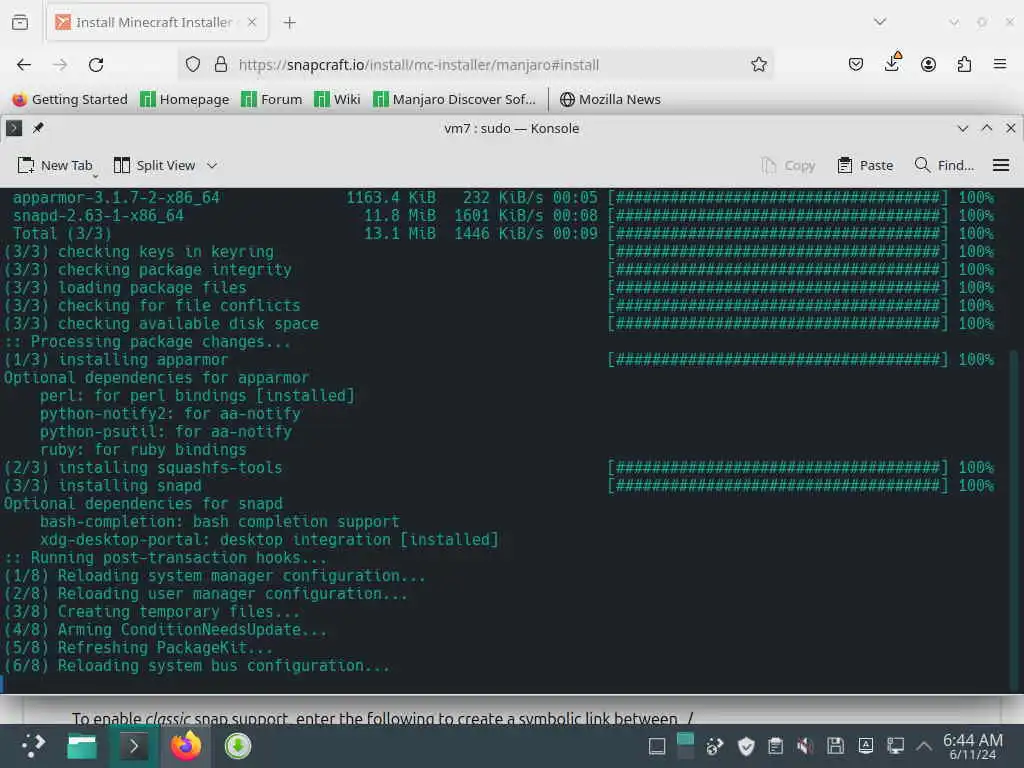1024x768 pixels.
Task: Switch to the Konsole taskbar entry
Action: (x=134, y=746)
